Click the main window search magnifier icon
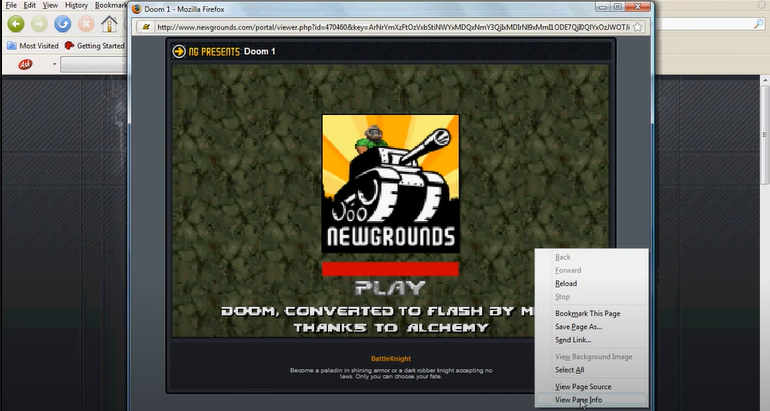 pyautogui.click(x=759, y=24)
